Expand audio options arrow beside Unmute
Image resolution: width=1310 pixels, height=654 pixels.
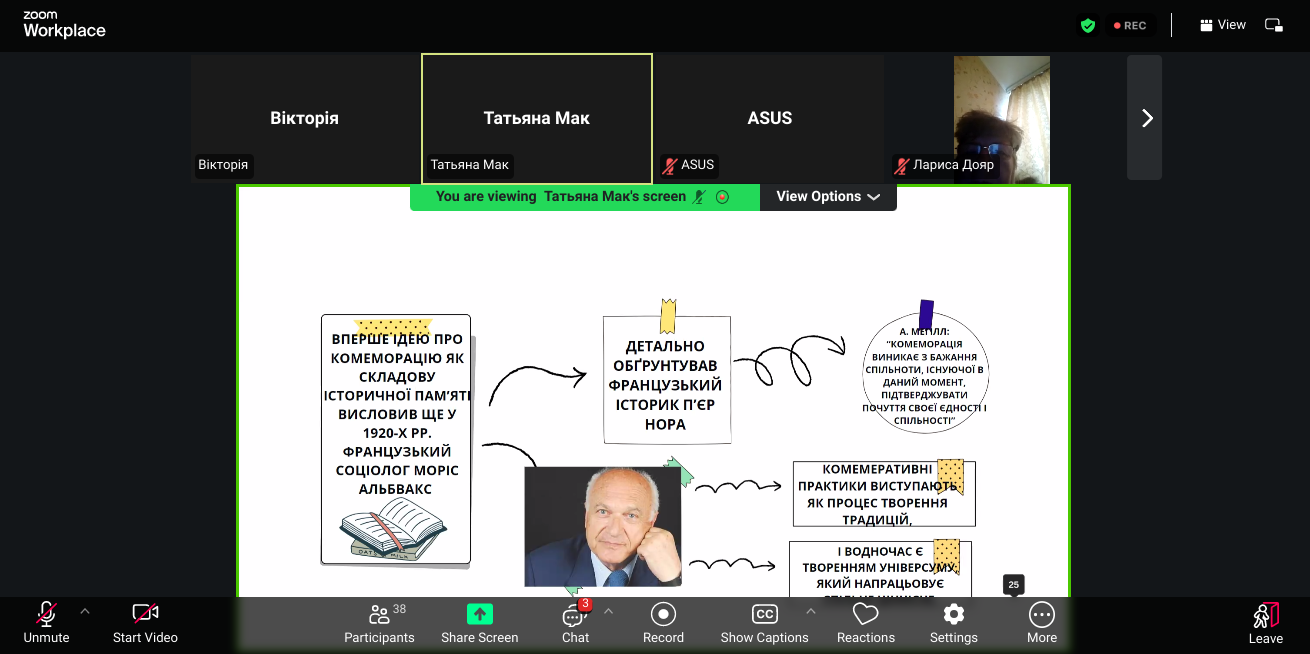[x=85, y=611]
